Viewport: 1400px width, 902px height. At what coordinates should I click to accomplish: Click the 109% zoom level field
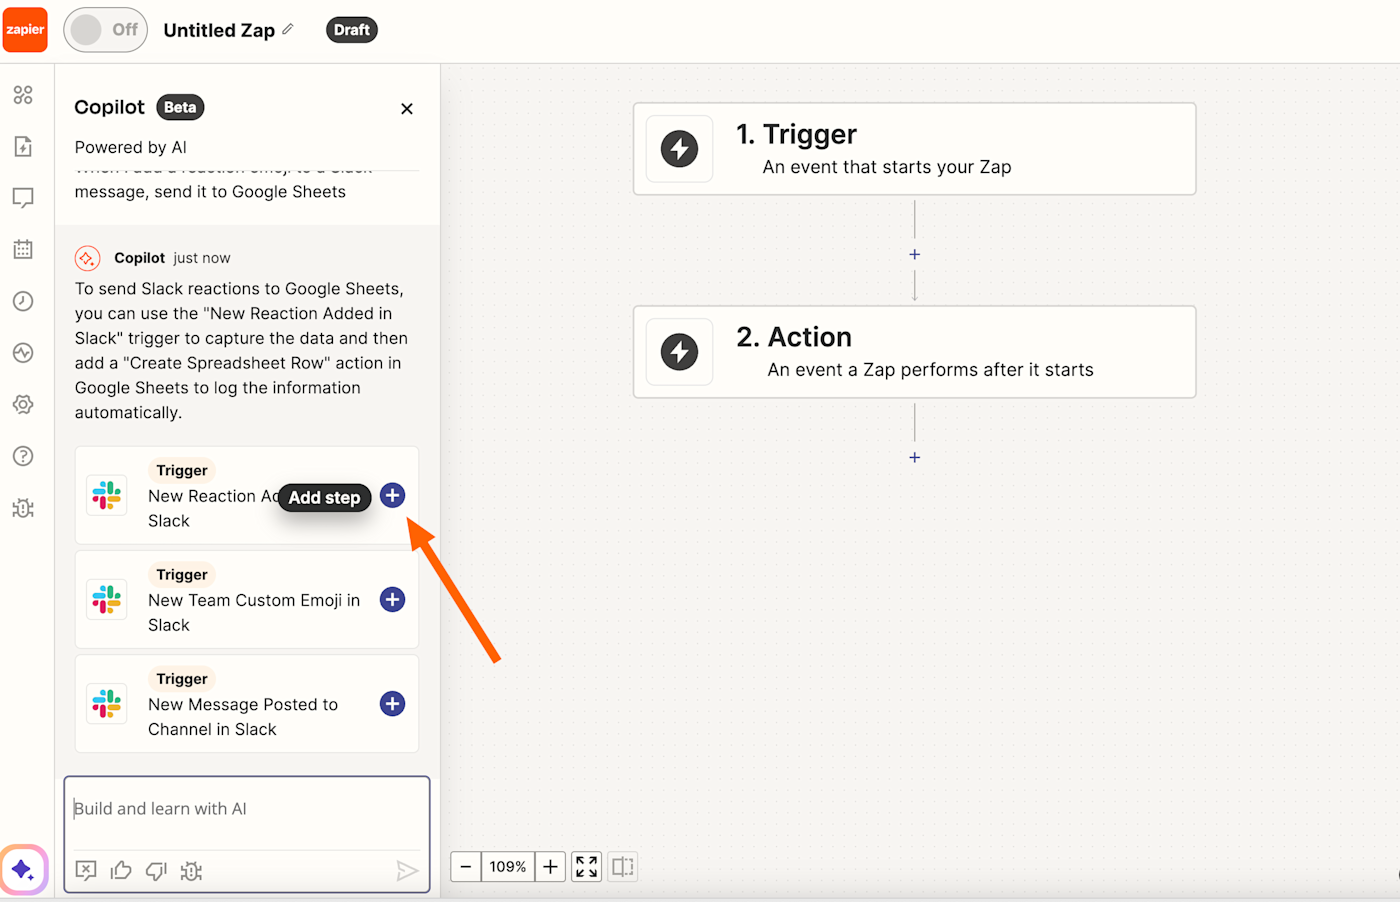tap(508, 867)
